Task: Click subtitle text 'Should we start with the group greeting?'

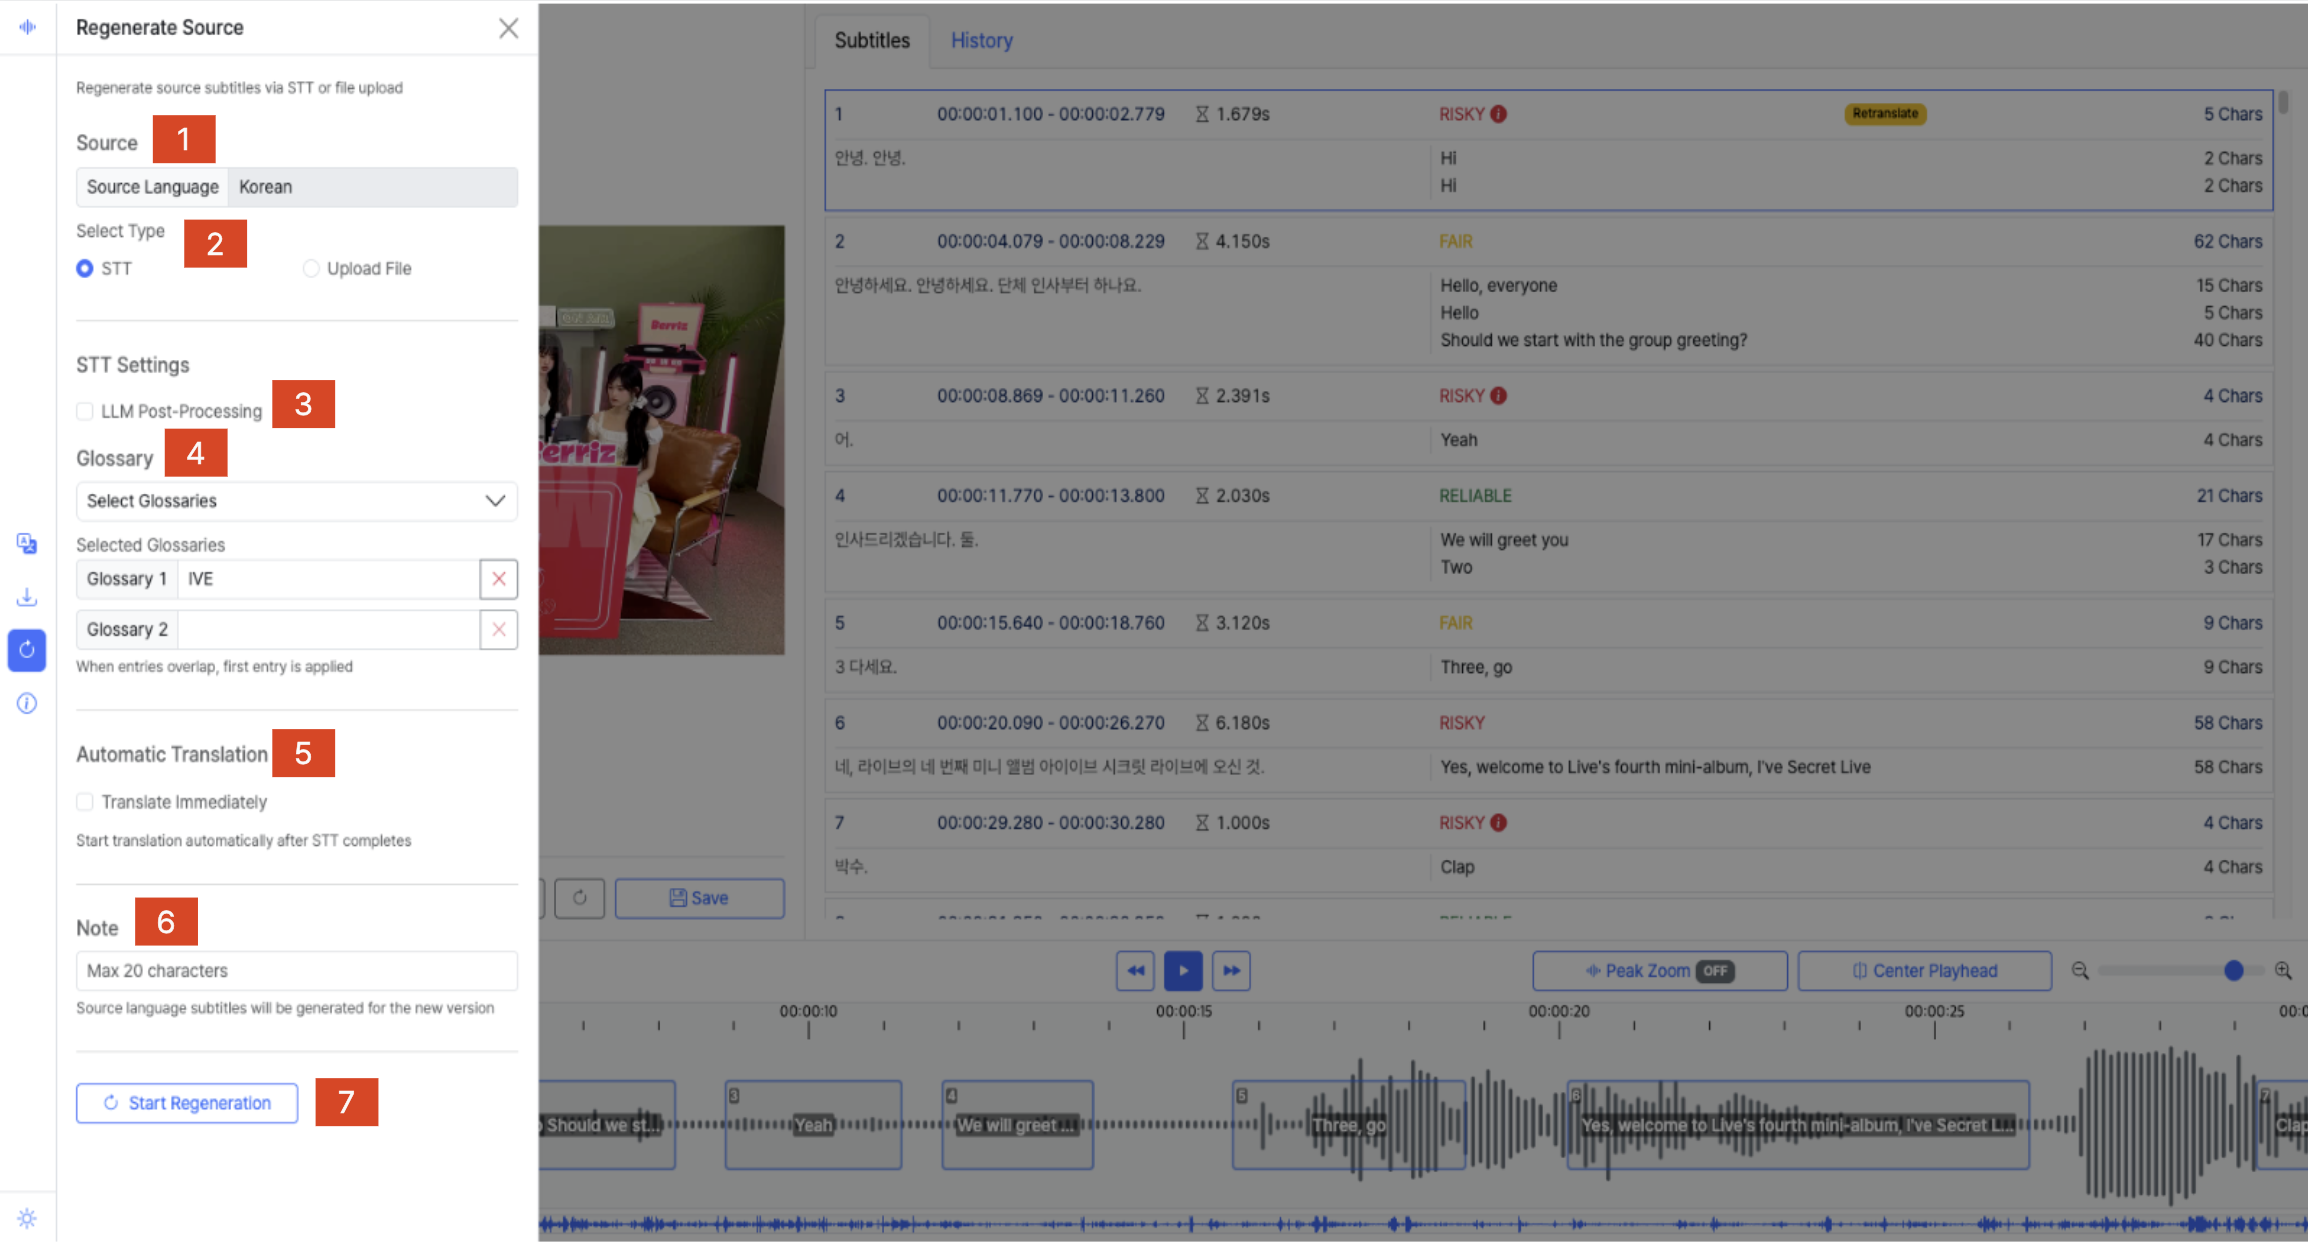Action: (x=1594, y=340)
